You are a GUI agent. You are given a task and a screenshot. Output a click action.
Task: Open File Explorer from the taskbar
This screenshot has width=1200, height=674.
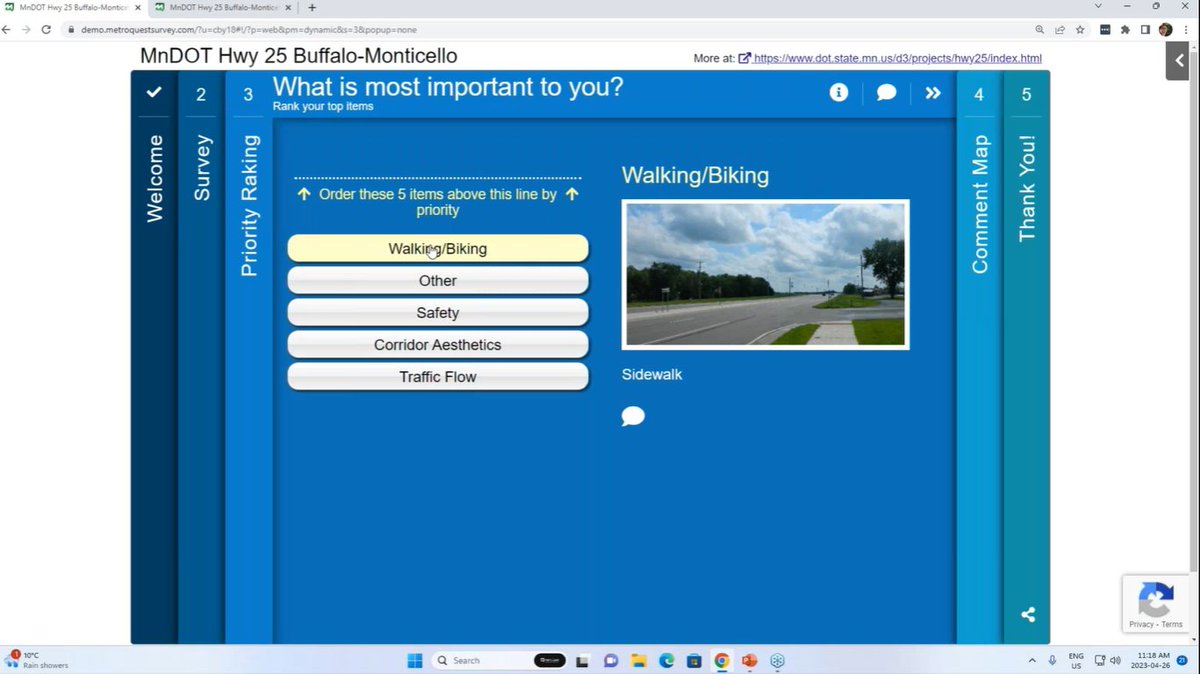[639, 660]
